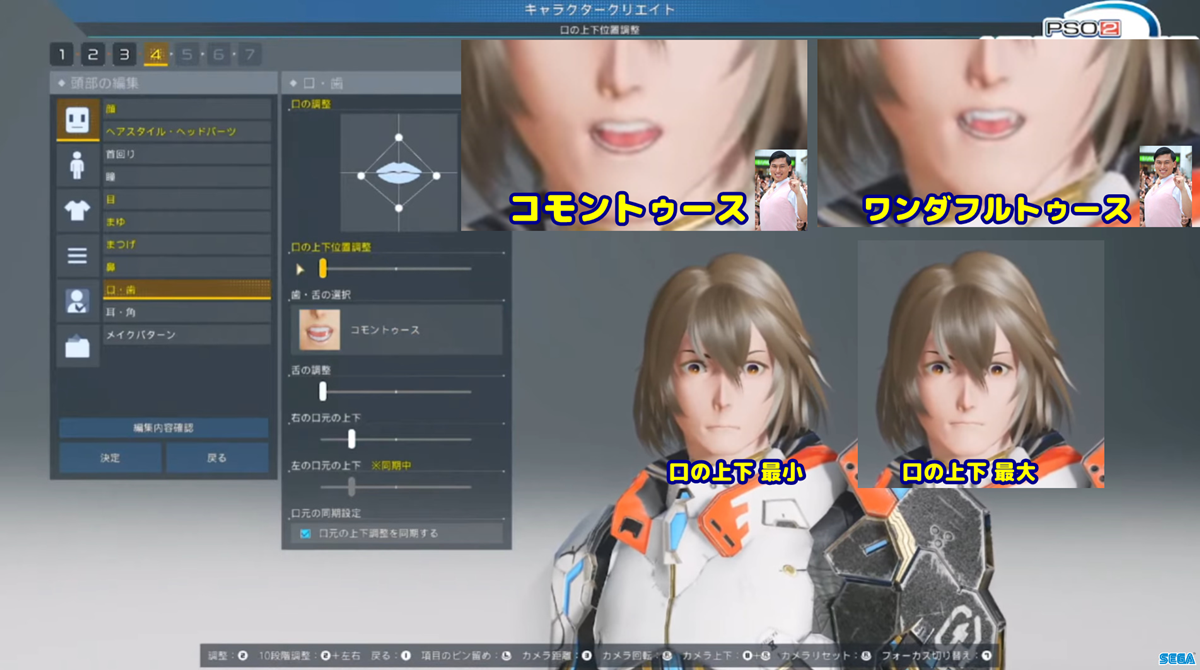
Task: Click the コモントゥース comparison image
Action: click(634, 134)
